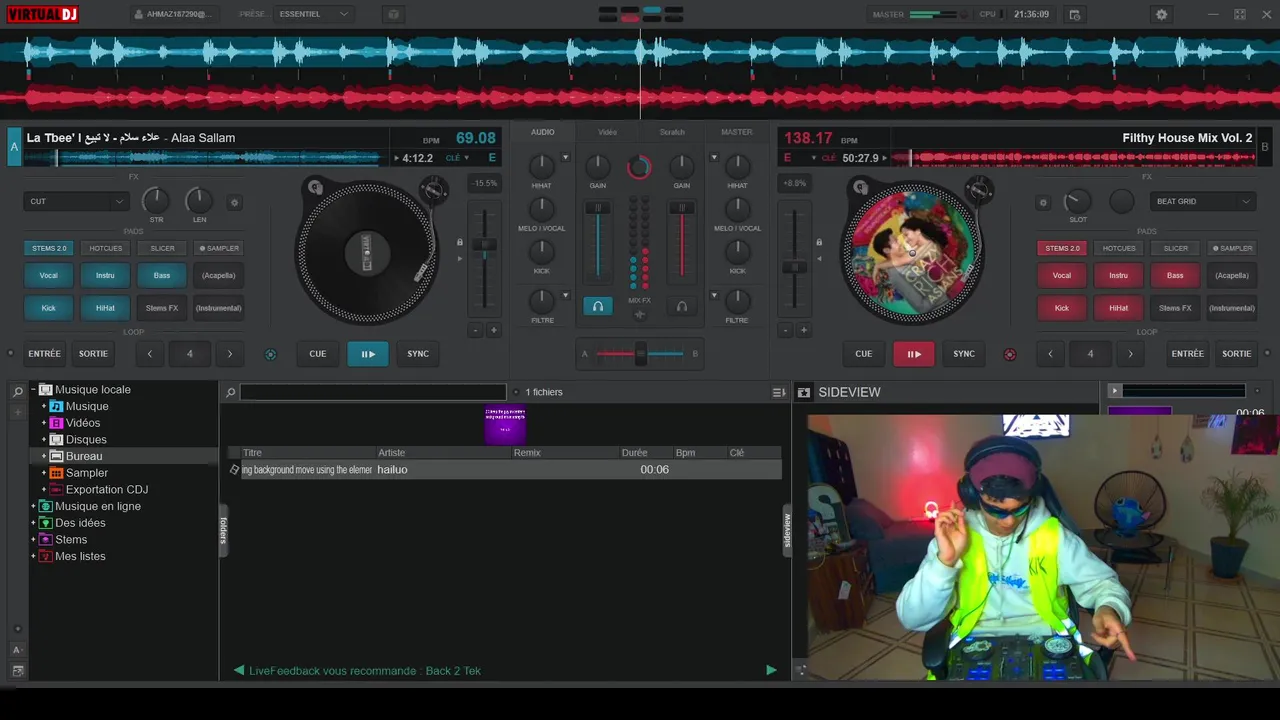This screenshot has height=720, width=1280.
Task: Click the deck A FX settings gear
Action: pos(235,202)
